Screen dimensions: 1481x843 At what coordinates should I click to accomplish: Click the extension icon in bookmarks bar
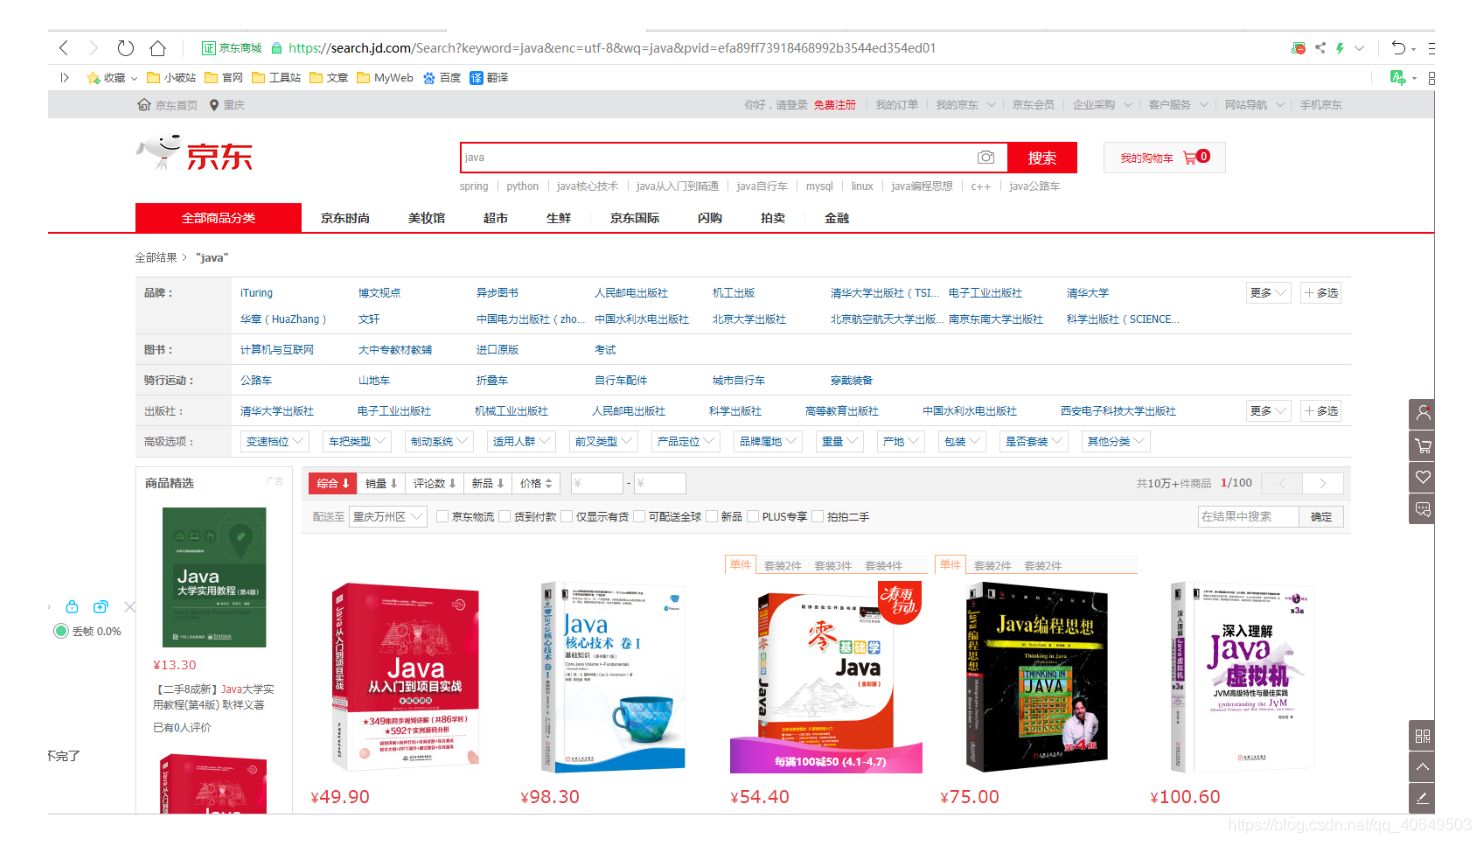(x=1398, y=77)
